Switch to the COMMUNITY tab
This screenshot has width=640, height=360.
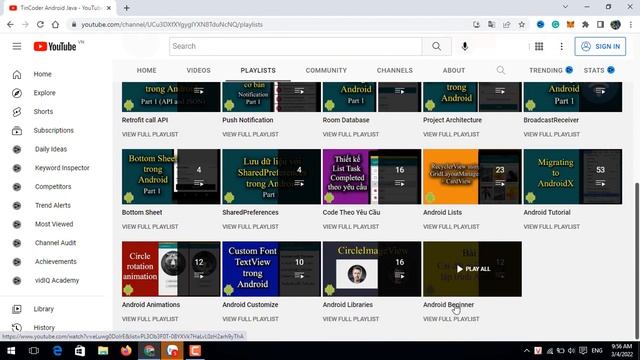tap(326, 71)
